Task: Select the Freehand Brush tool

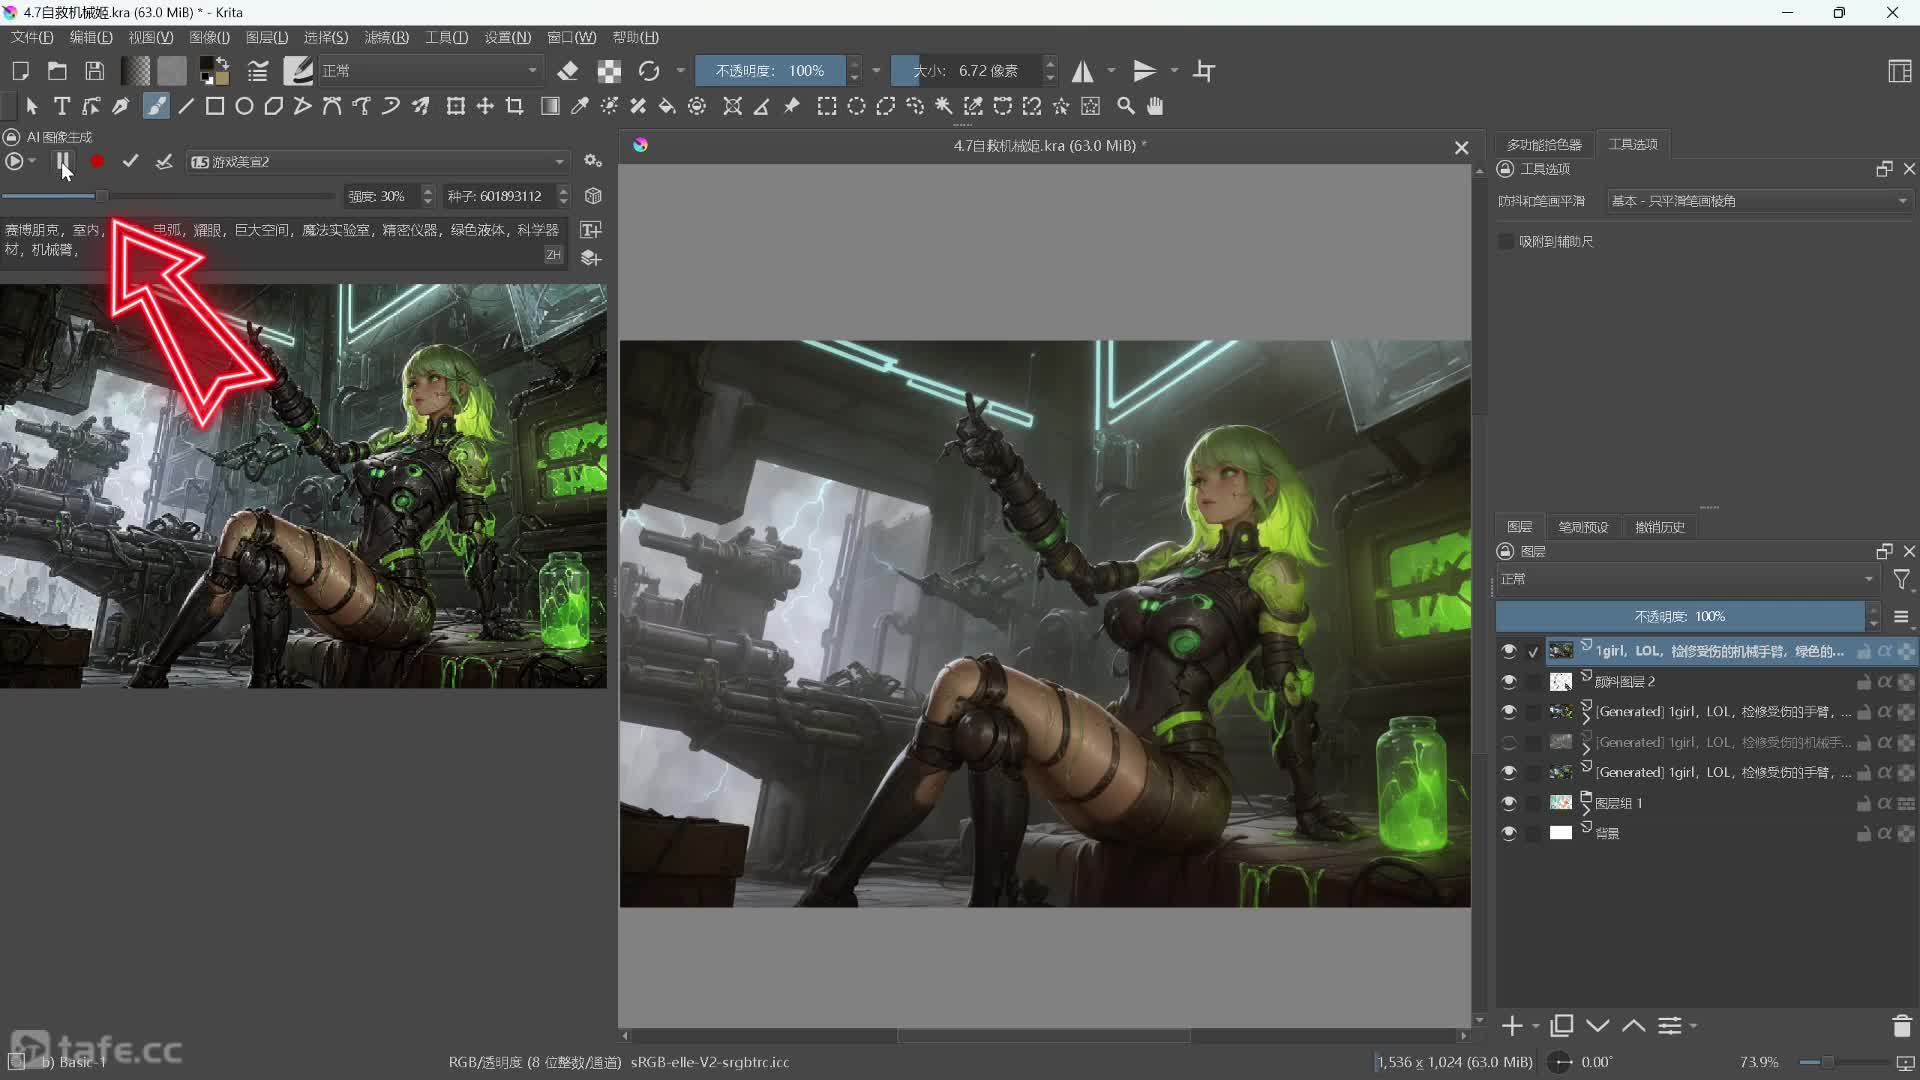Action: pyautogui.click(x=156, y=106)
